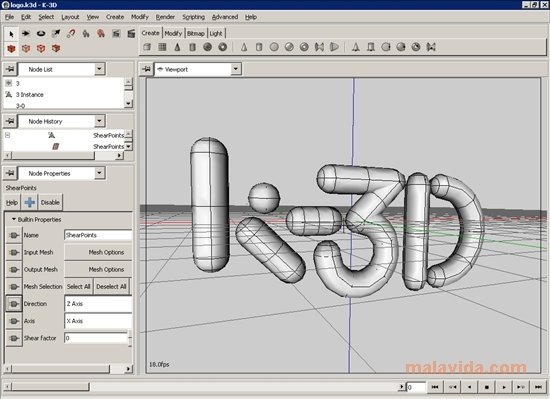The image size is (550, 399).
Task: Select the "3 Instance" node row
Action: (x=64, y=95)
